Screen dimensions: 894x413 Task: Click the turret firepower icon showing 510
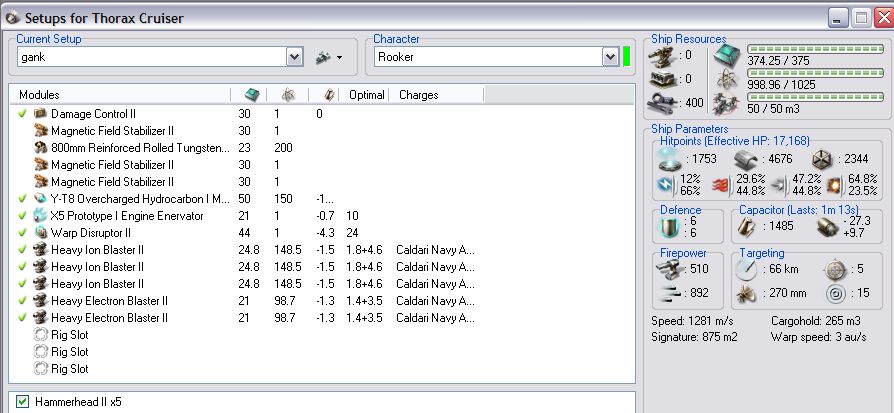pyautogui.click(x=669, y=269)
